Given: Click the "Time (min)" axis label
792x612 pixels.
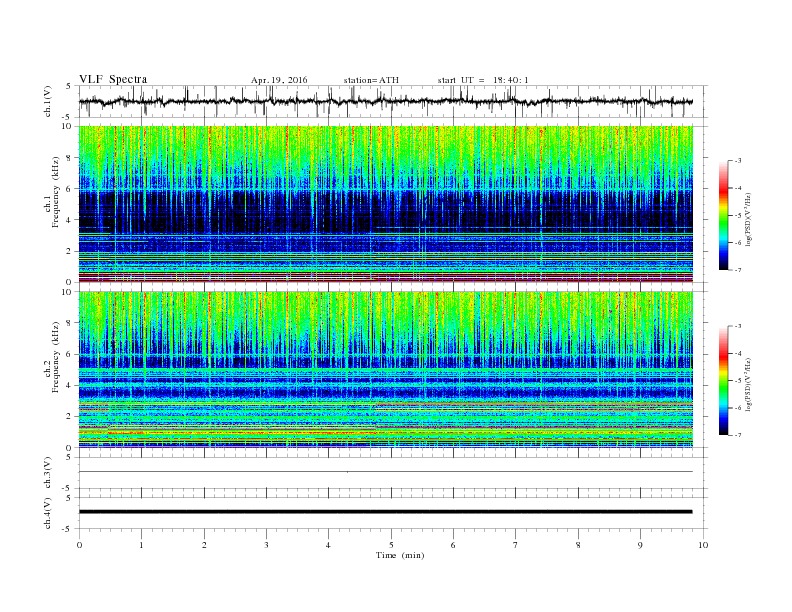Looking at the screenshot, I should coord(400,555).
